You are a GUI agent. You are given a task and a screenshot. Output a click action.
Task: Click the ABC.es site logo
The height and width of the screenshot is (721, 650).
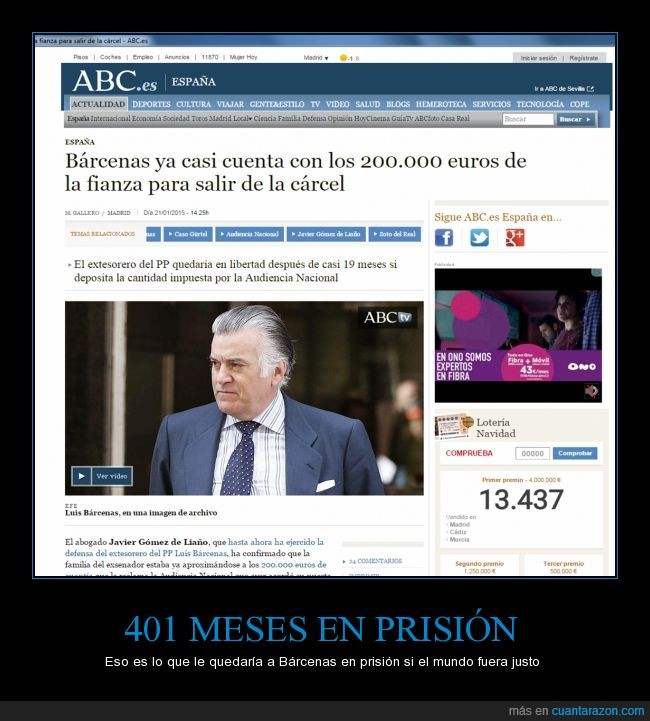pyautogui.click(x=114, y=81)
